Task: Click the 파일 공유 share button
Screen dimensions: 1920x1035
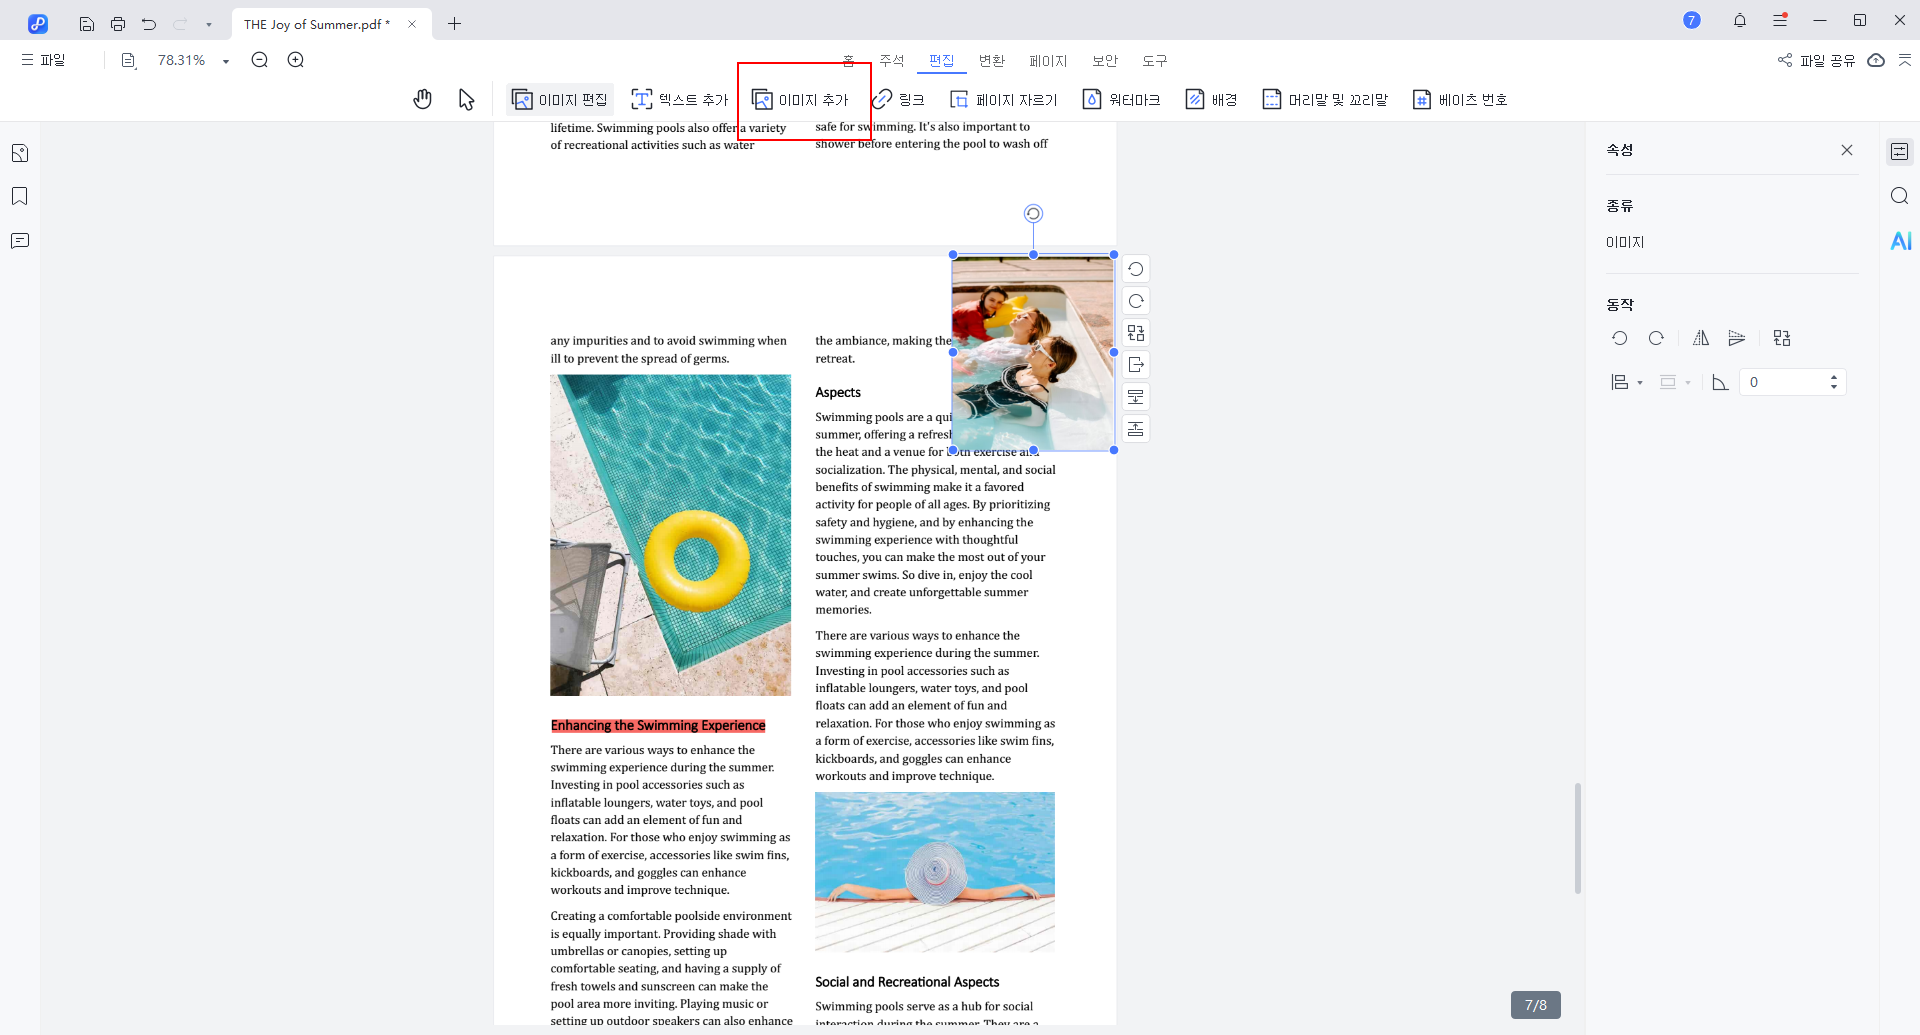Action: tap(1816, 61)
